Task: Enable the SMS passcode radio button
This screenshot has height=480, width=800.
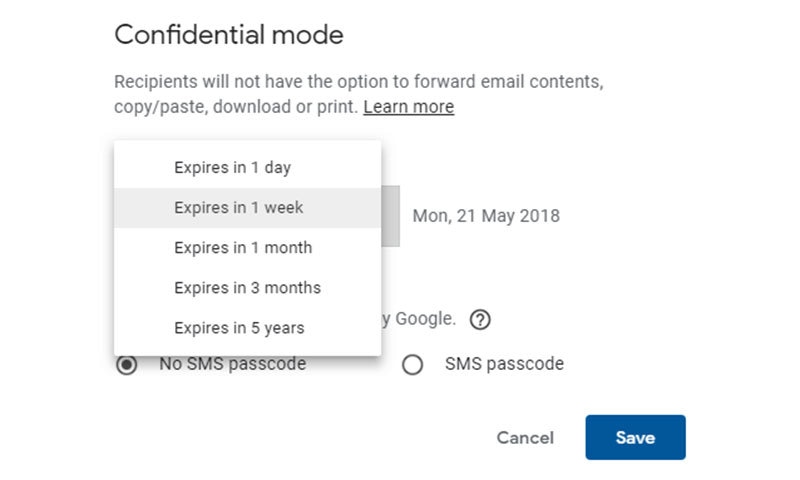Action: click(x=412, y=365)
